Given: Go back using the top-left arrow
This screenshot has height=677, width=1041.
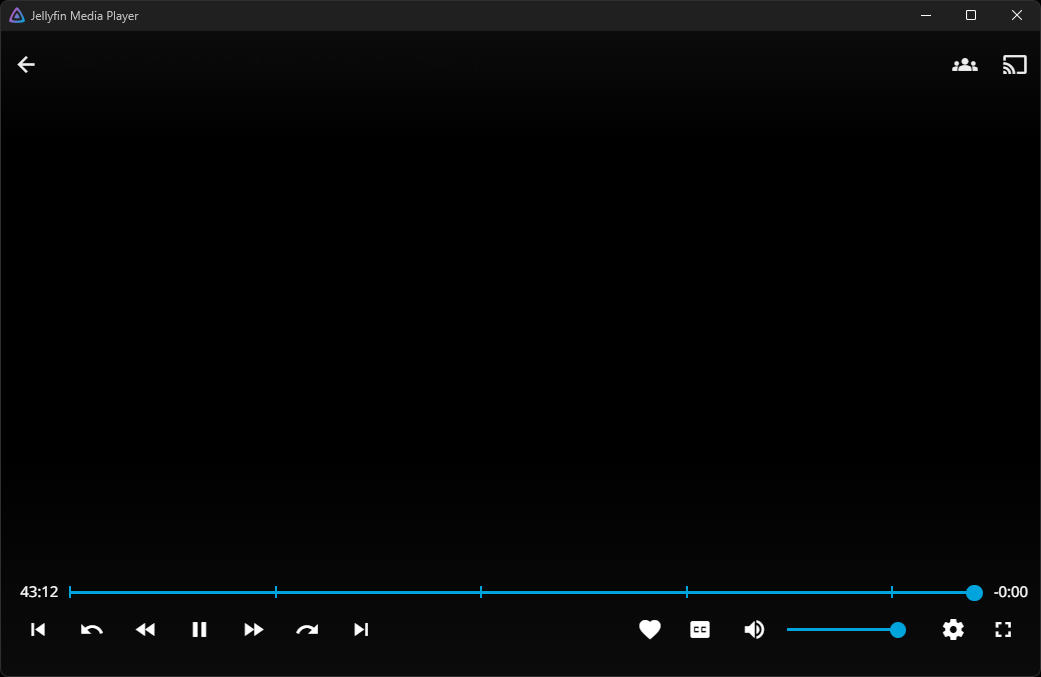Looking at the screenshot, I should click(x=26, y=65).
